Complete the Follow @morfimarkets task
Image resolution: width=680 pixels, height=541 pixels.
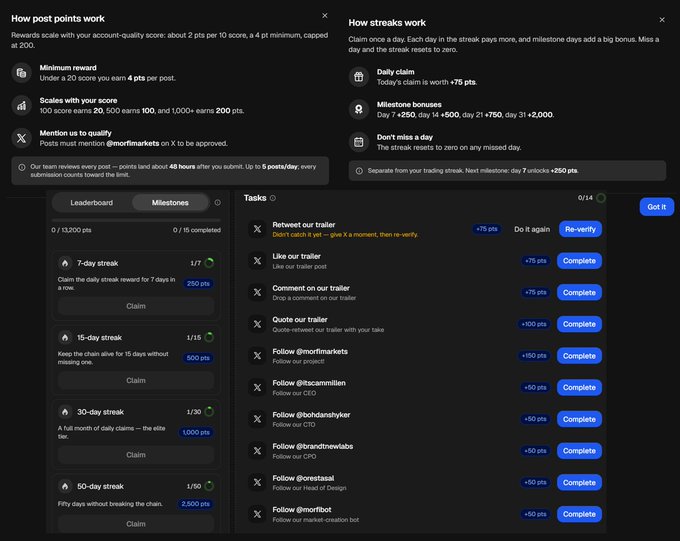(579, 356)
